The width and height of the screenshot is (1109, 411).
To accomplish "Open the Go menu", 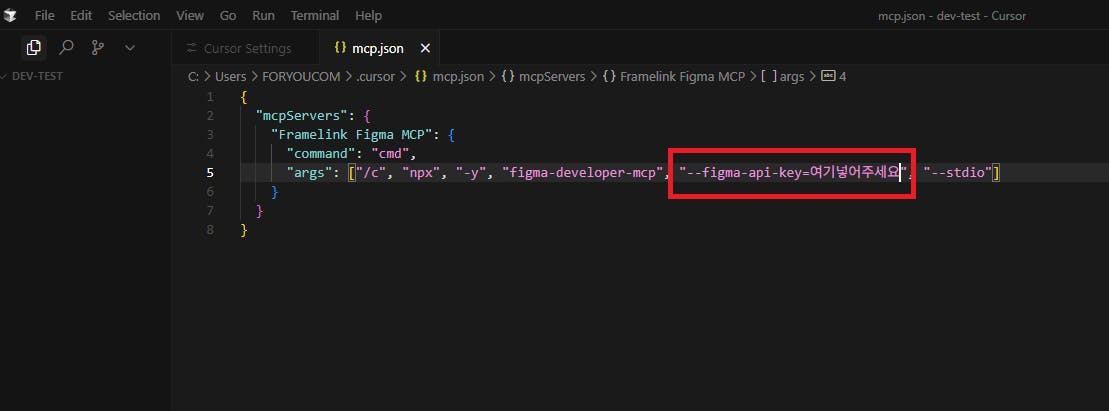I will [x=228, y=15].
